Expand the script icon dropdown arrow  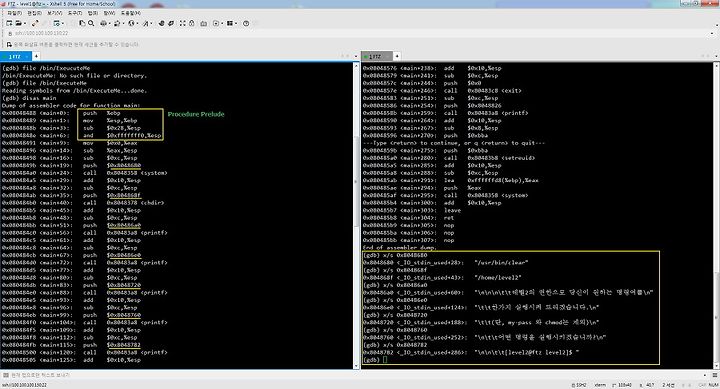coord(222,23)
